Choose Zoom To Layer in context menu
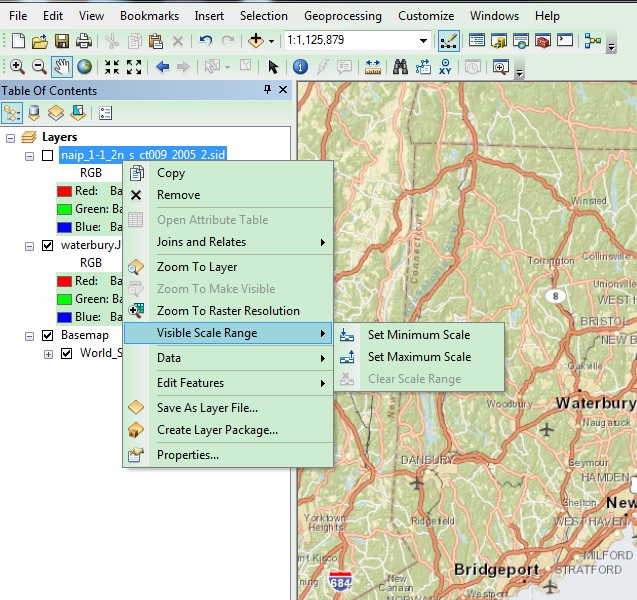The height and width of the screenshot is (600, 637). 228,267
